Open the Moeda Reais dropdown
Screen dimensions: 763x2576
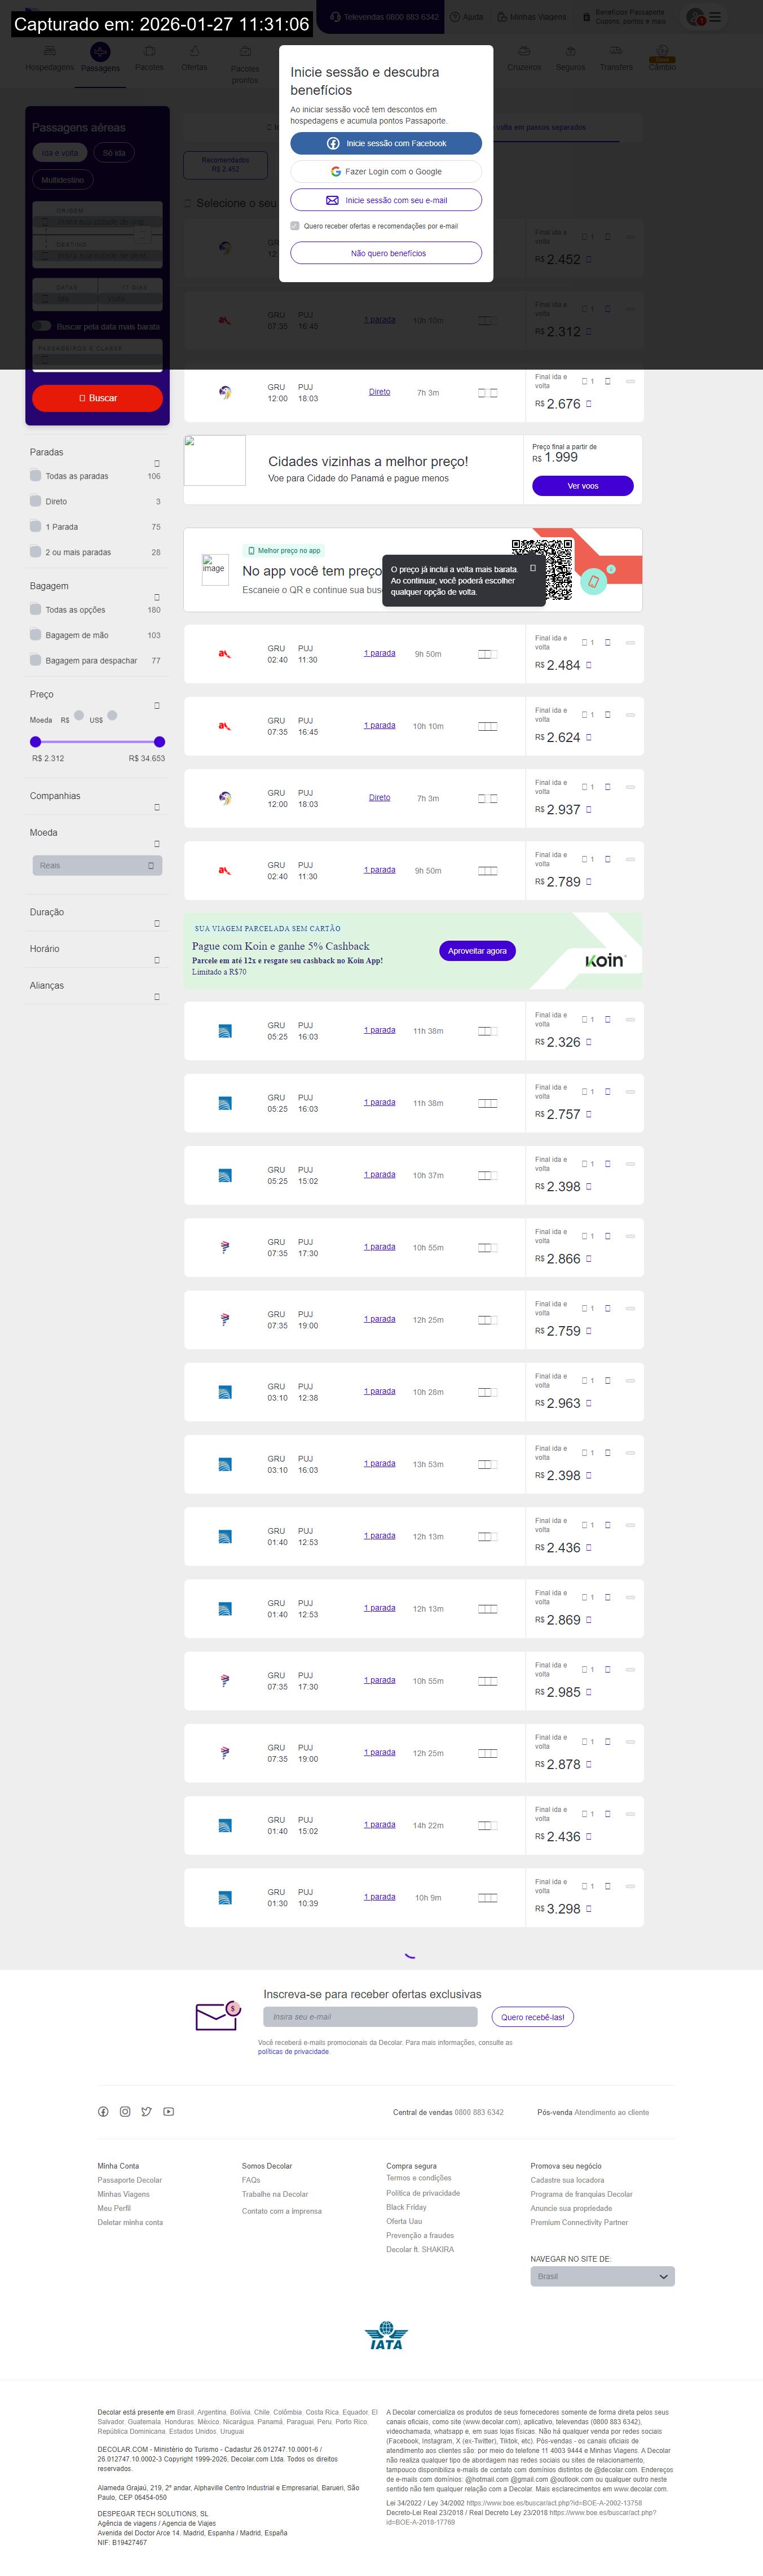[97, 865]
